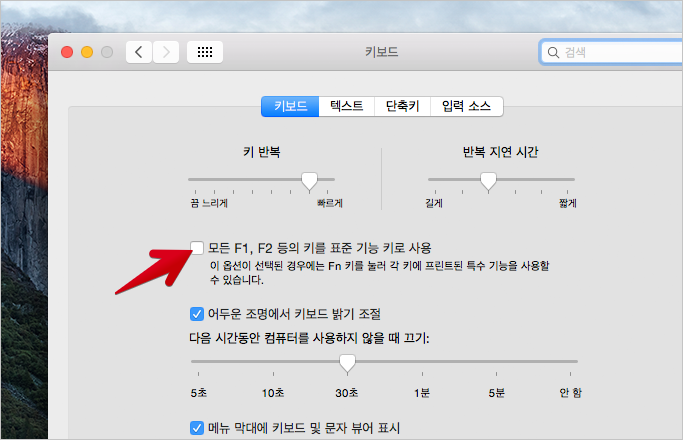Viewport: 683px width, 440px height.
Task: Uncheck 메뉴 막대에 키보드 및 문자 뷰어 표시
Action: pyautogui.click(x=197, y=428)
